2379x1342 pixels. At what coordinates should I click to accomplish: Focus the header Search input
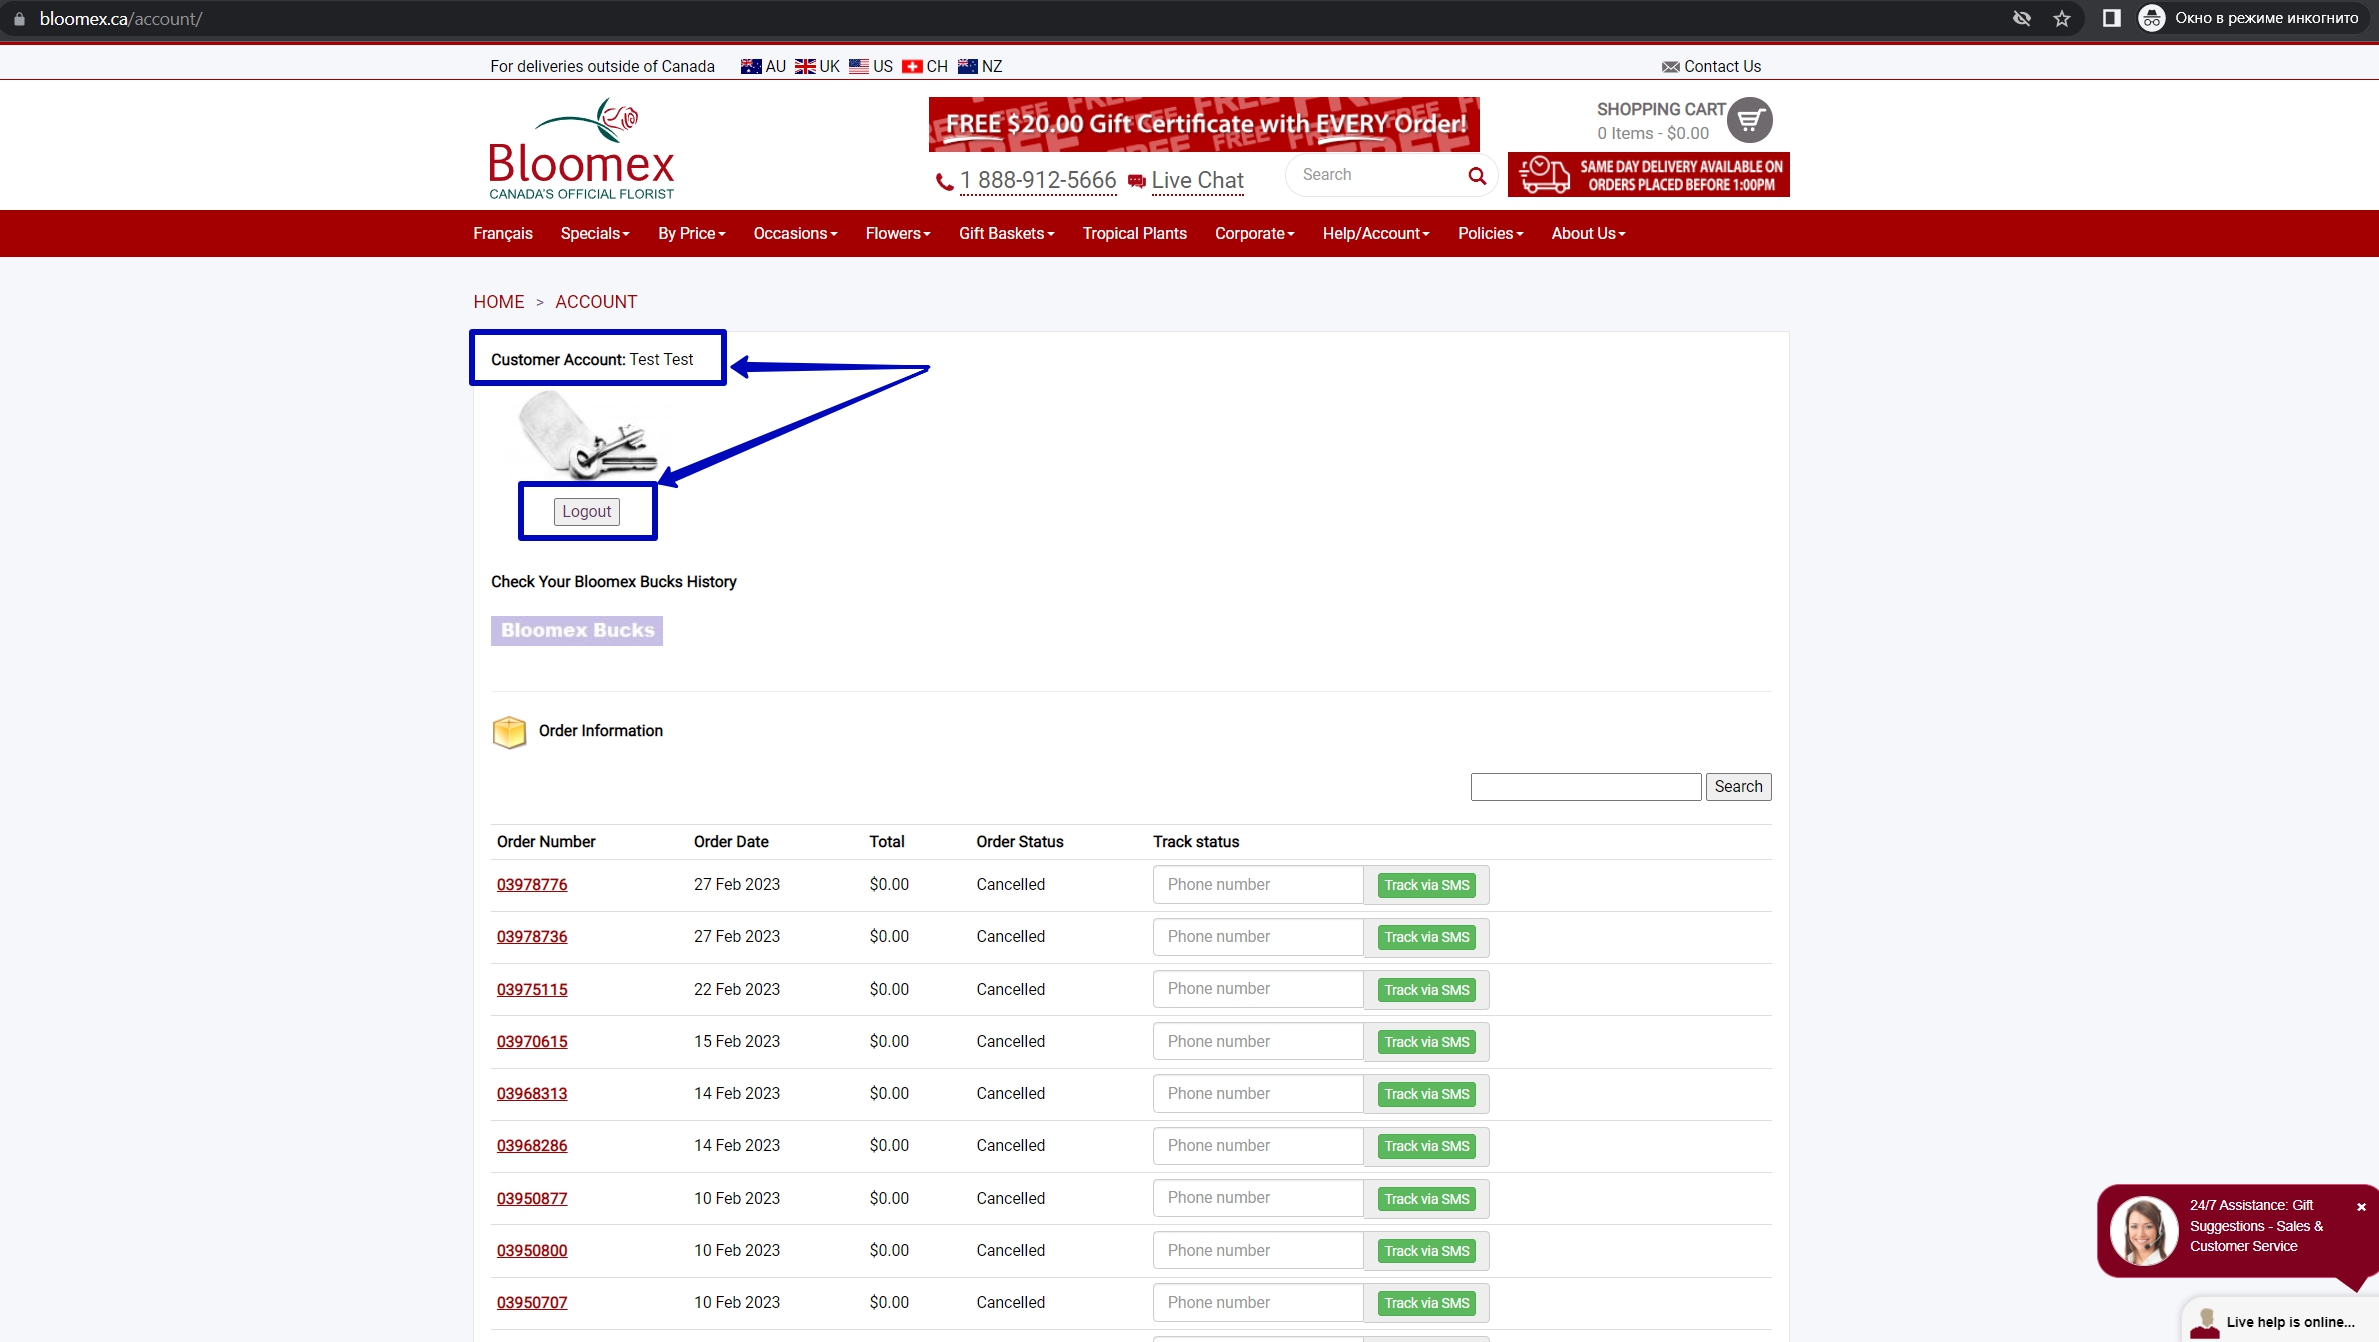tap(1380, 175)
